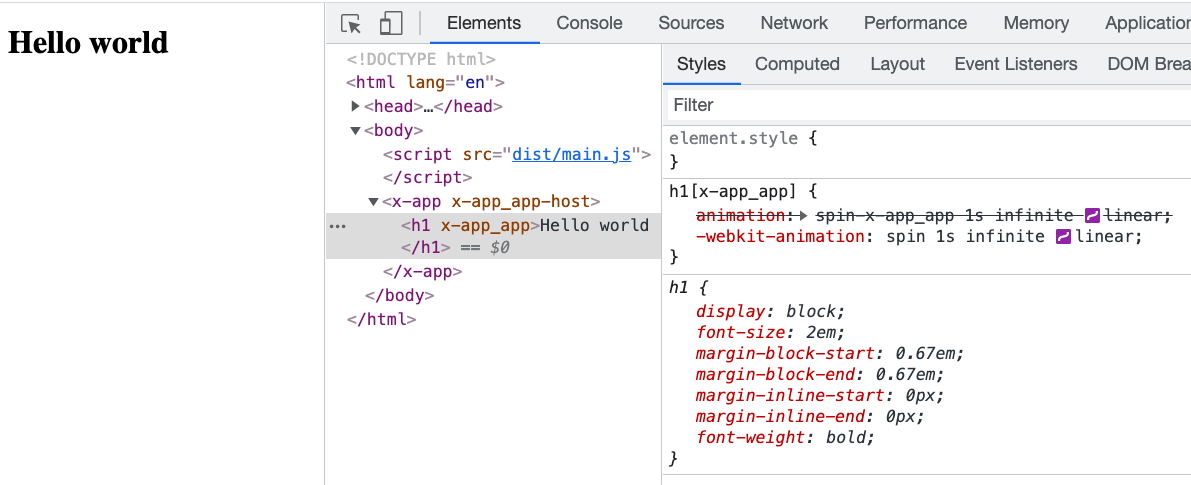Open the Application panel tab
1191x485 pixels.
(1148, 23)
